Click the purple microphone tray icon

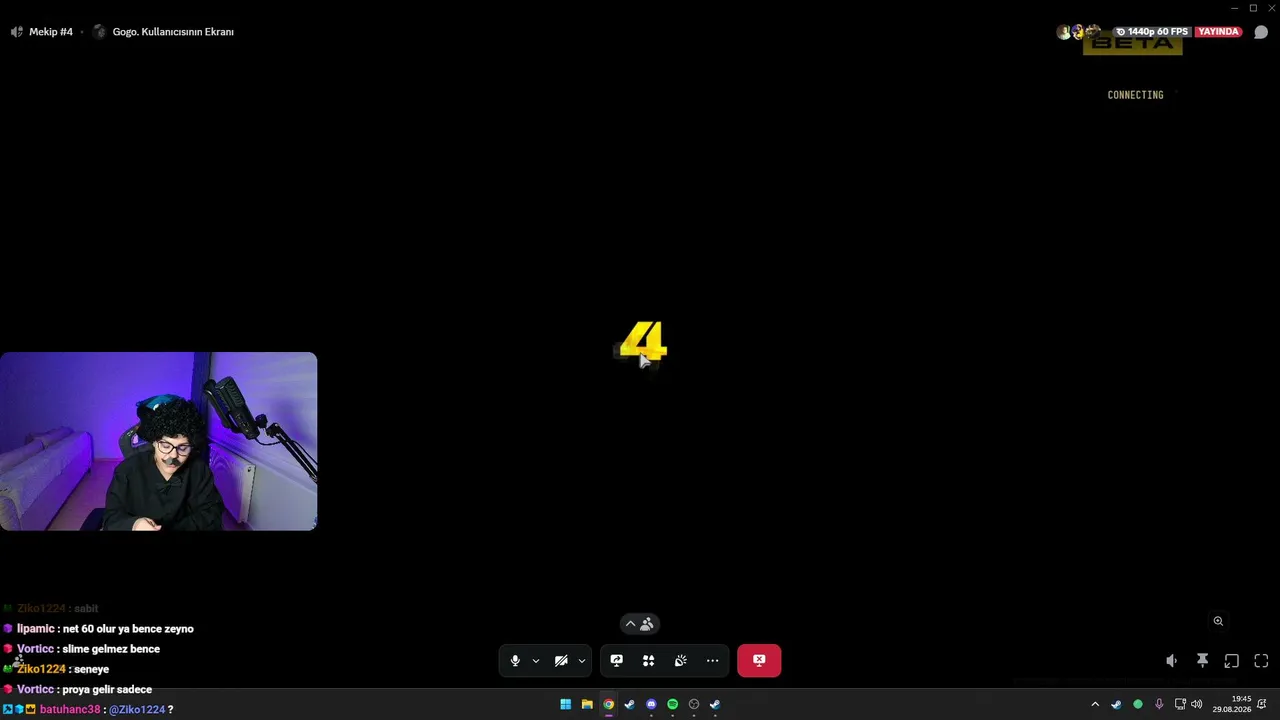click(x=1159, y=705)
